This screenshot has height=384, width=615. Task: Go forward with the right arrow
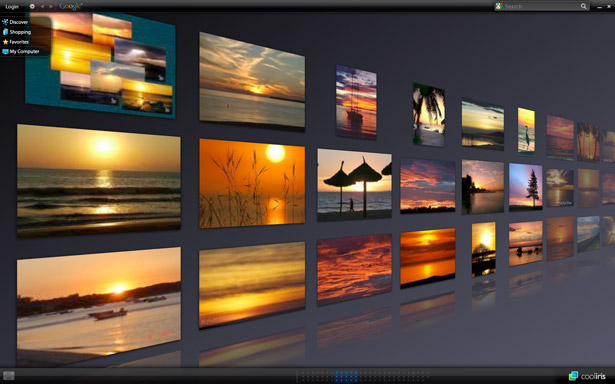(x=51, y=6)
